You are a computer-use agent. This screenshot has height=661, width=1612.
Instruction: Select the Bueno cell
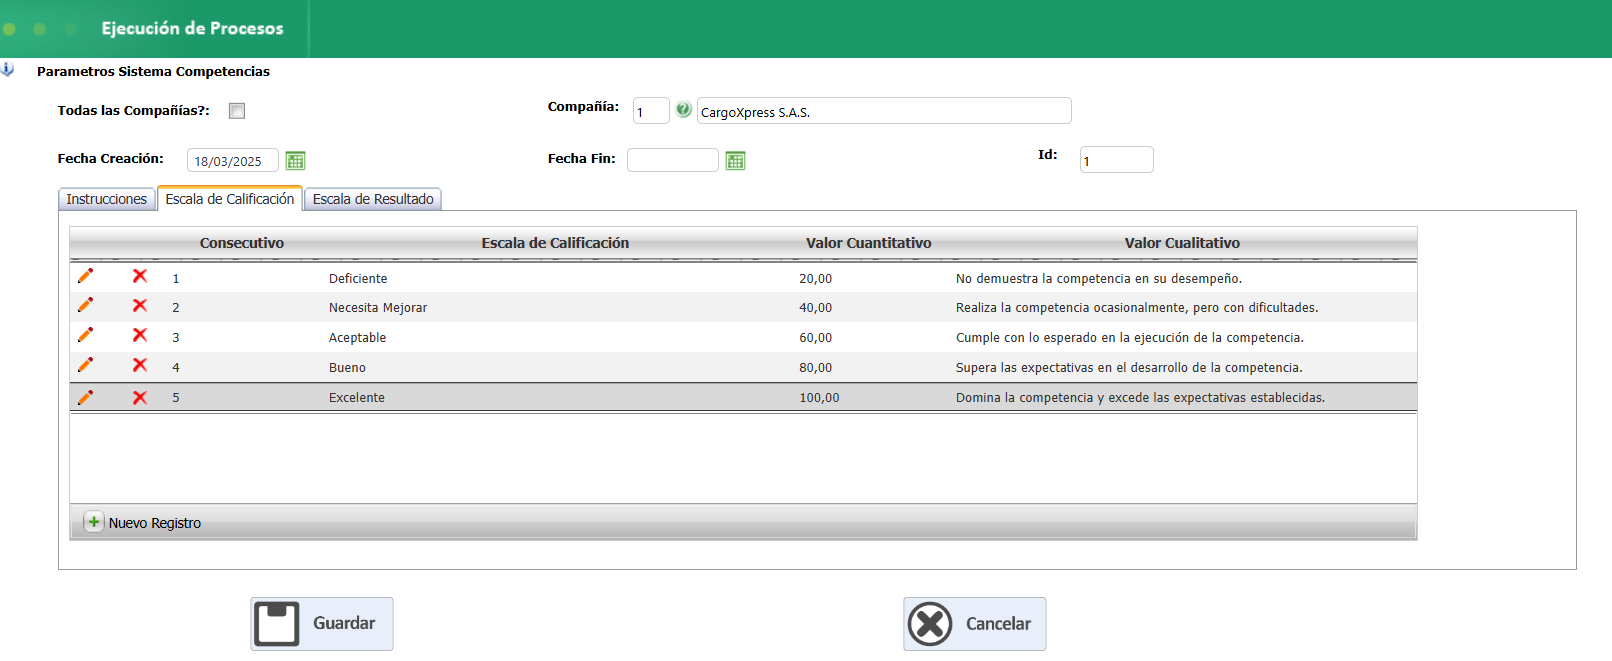coord(347,368)
